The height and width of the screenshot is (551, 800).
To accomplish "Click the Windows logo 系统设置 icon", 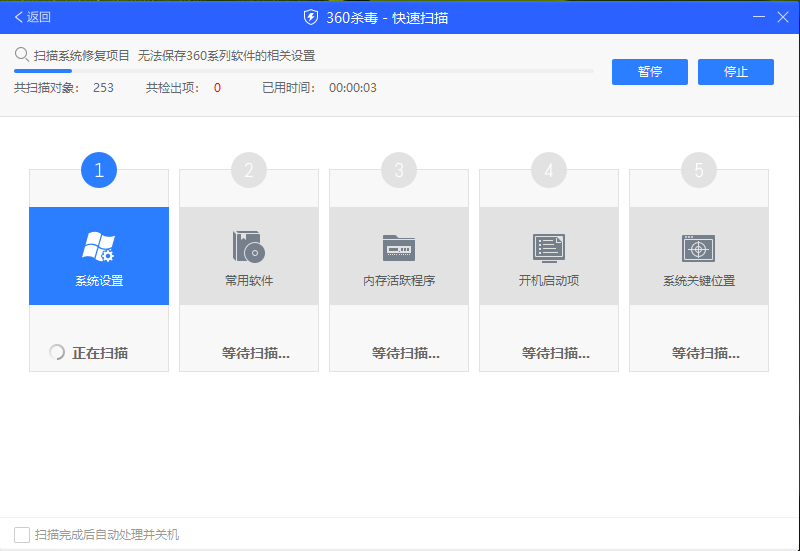I will (x=98, y=246).
